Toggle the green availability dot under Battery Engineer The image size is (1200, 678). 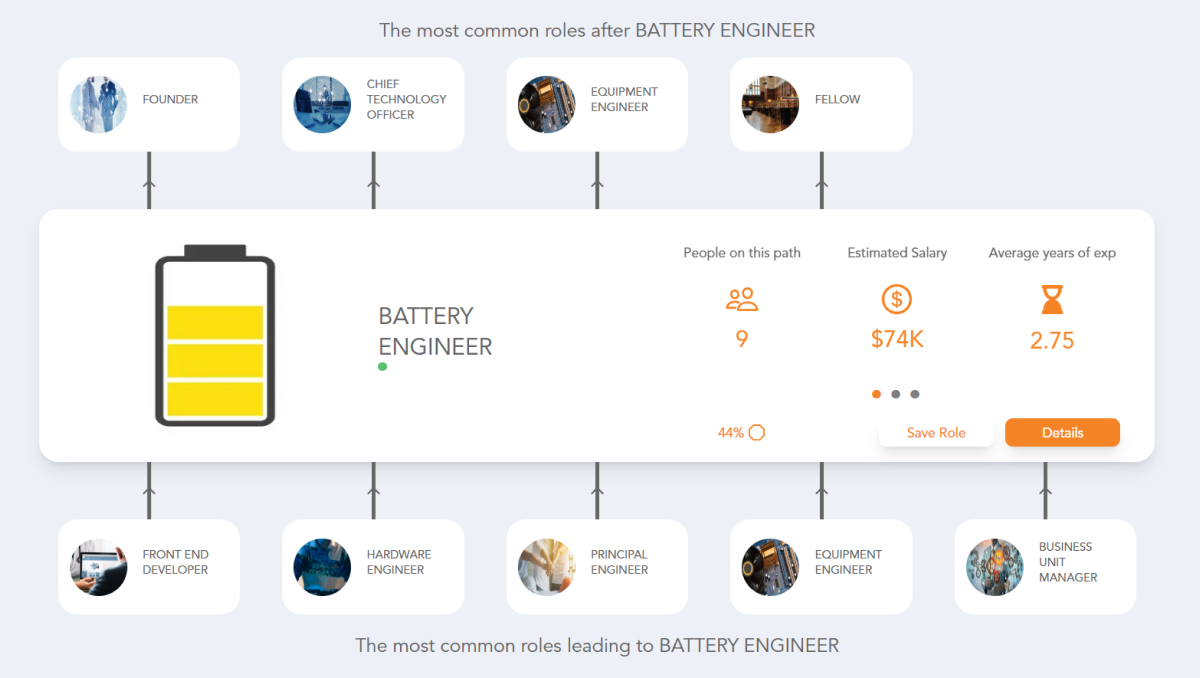coord(382,366)
